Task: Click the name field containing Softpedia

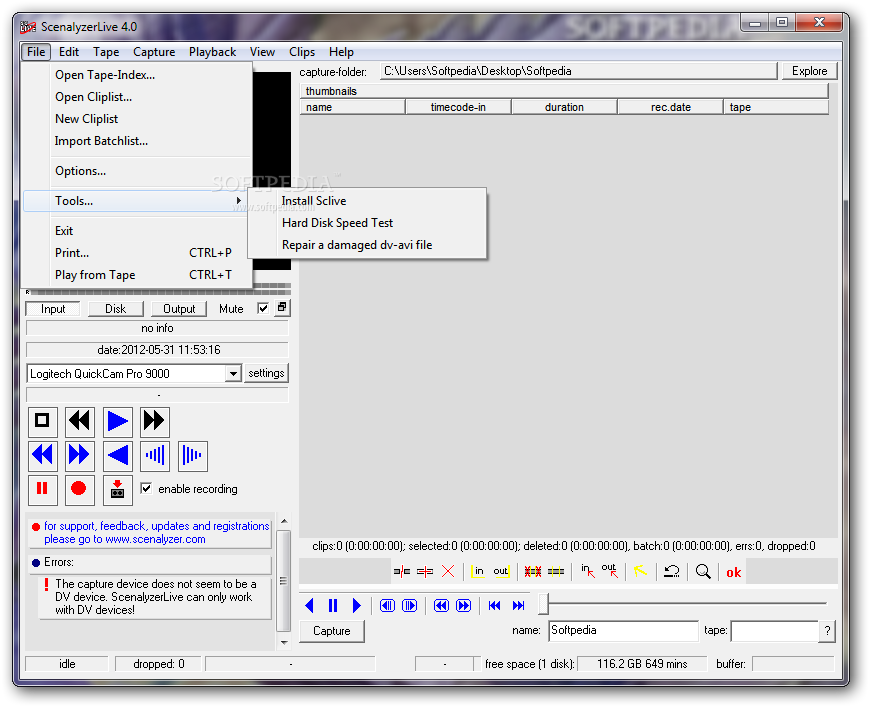Action: pyautogui.click(x=623, y=631)
